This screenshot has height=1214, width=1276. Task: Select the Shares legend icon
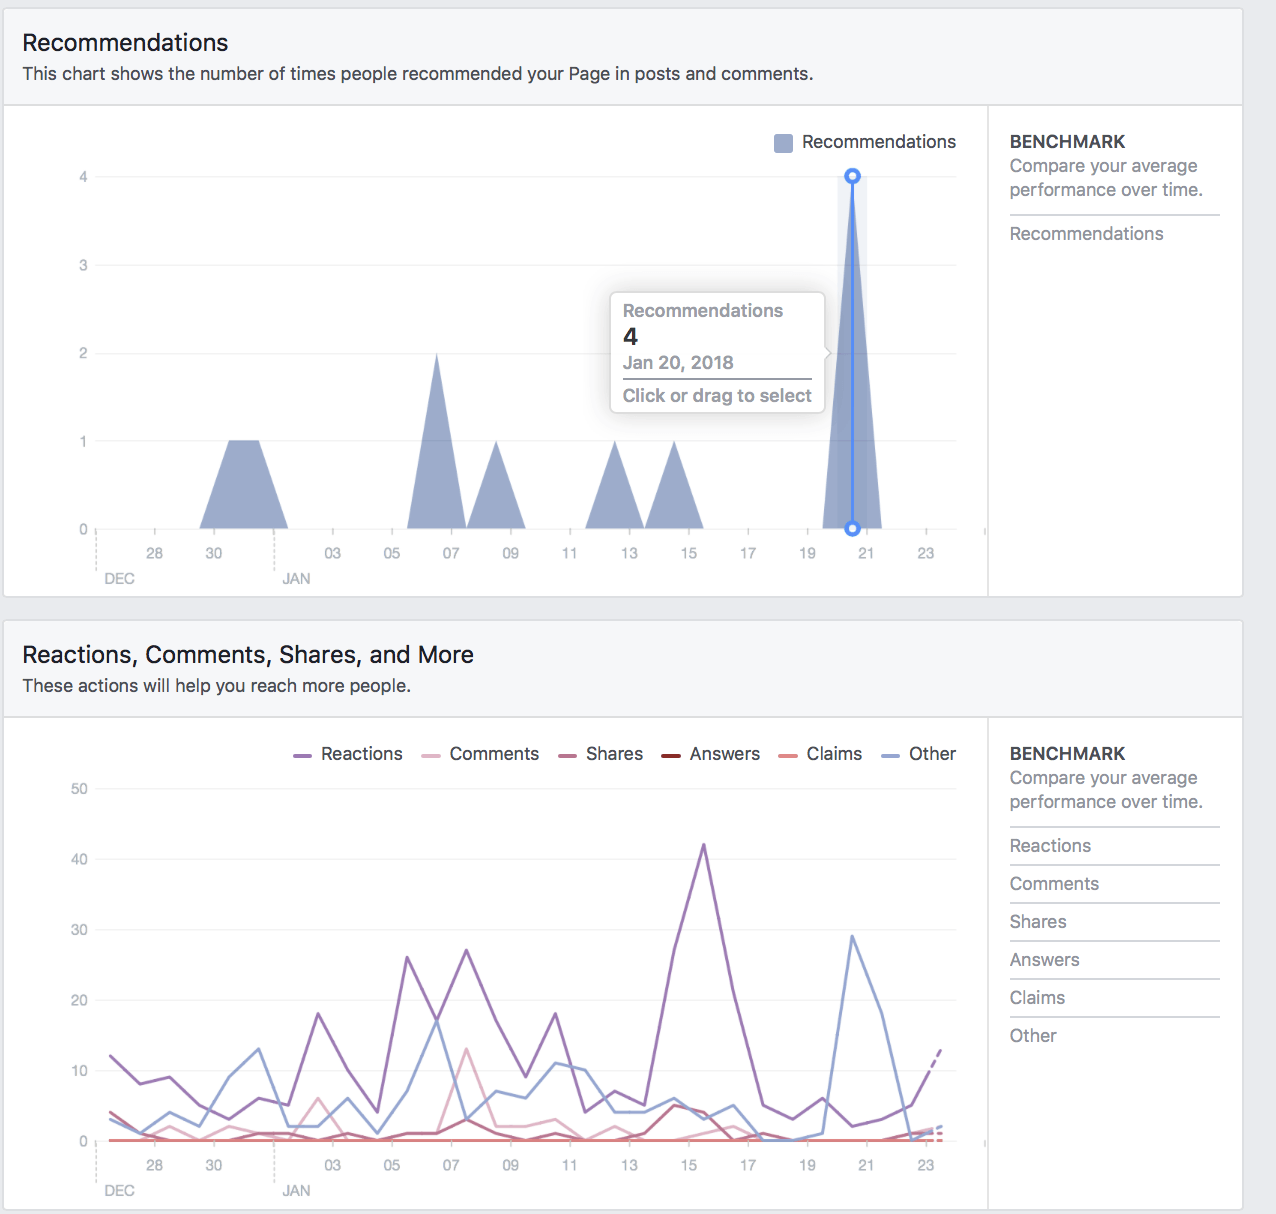(568, 754)
